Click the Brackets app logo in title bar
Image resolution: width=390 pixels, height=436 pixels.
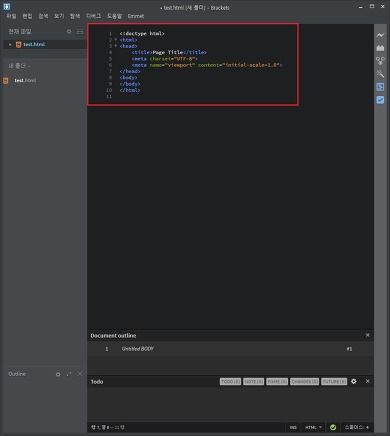[x=7, y=6]
